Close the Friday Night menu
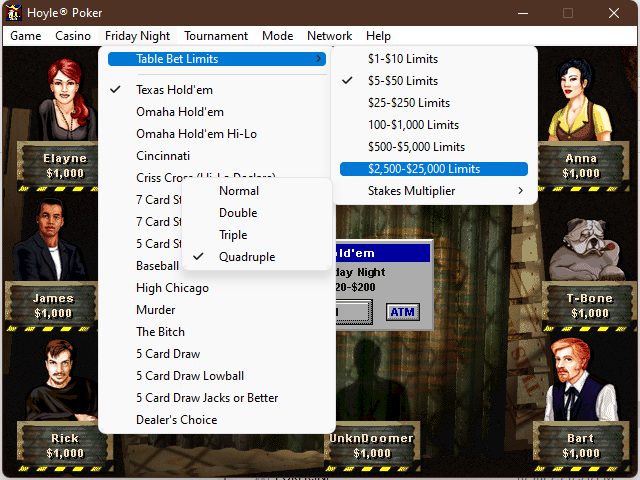The height and width of the screenshot is (480, 640). coord(137,36)
